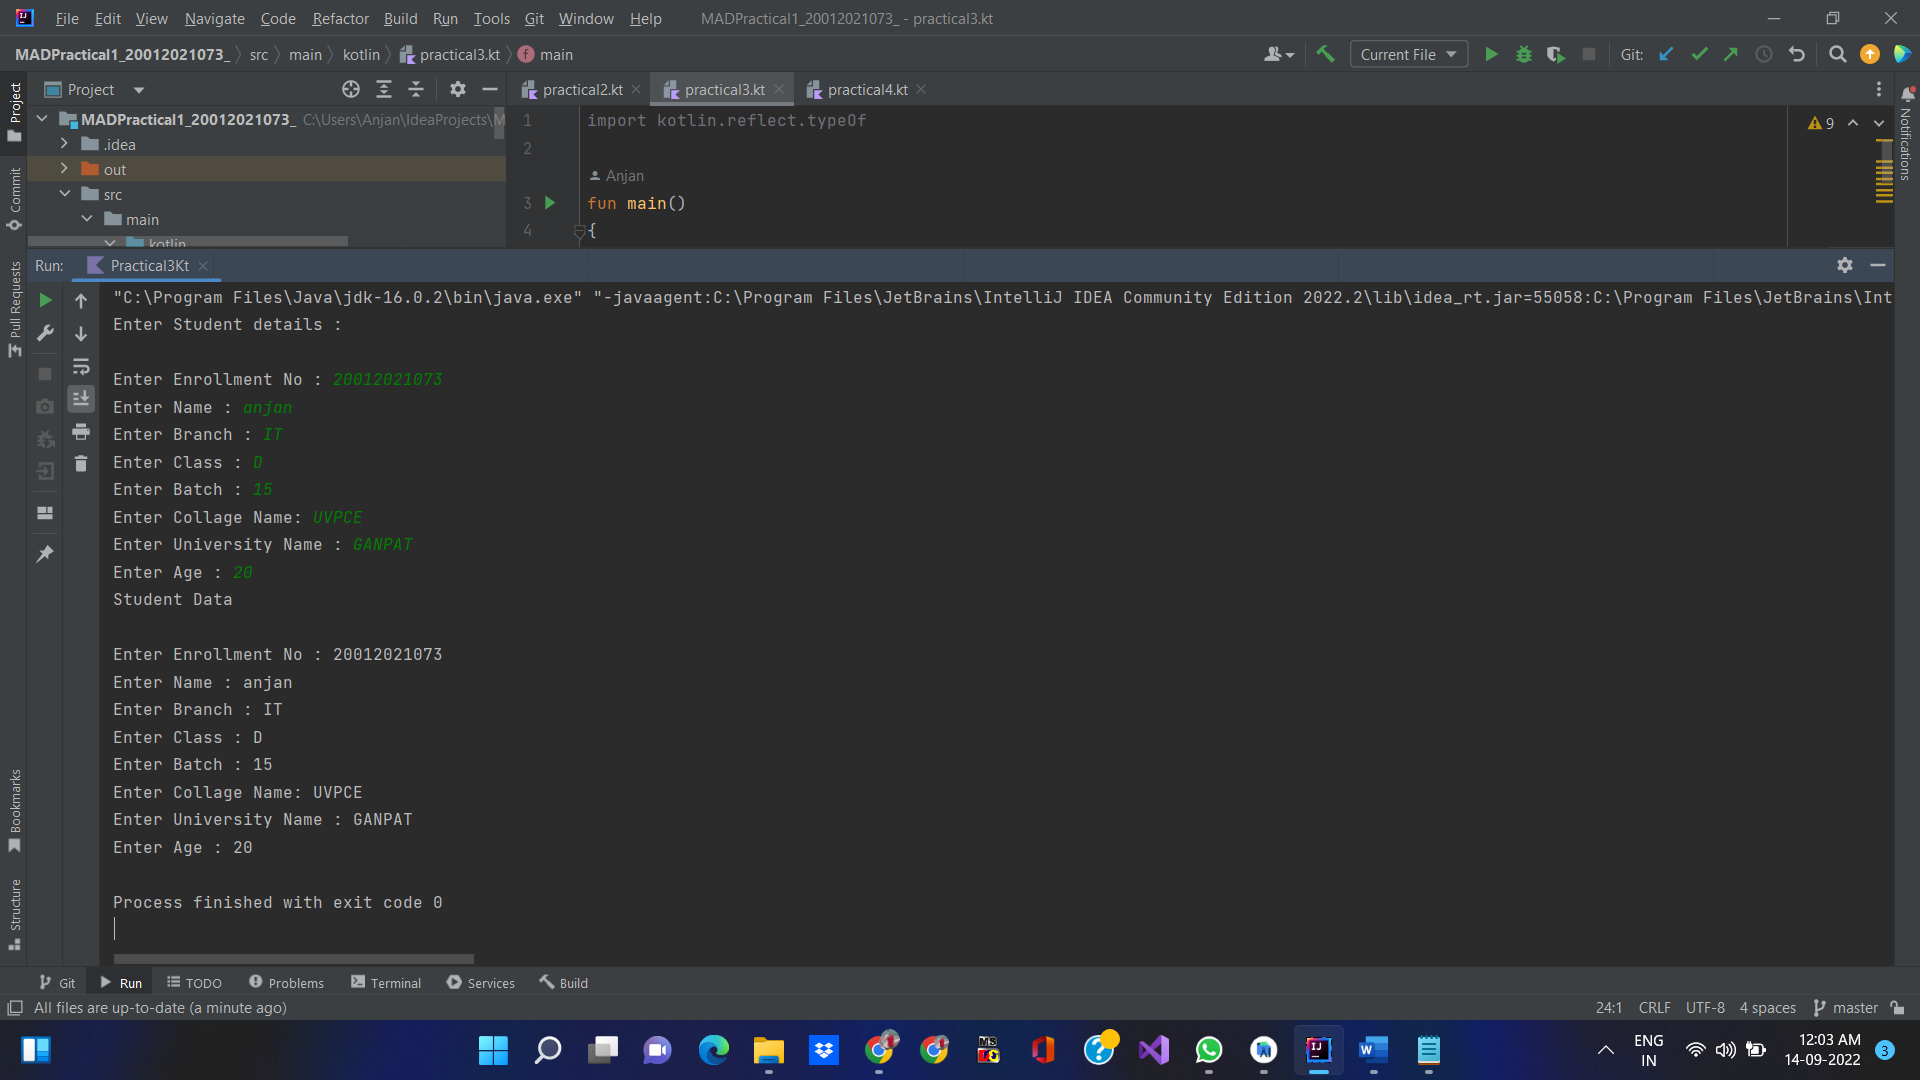Expand the src folder in the Project tree
This screenshot has height=1080, width=1920.
tap(66, 194)
